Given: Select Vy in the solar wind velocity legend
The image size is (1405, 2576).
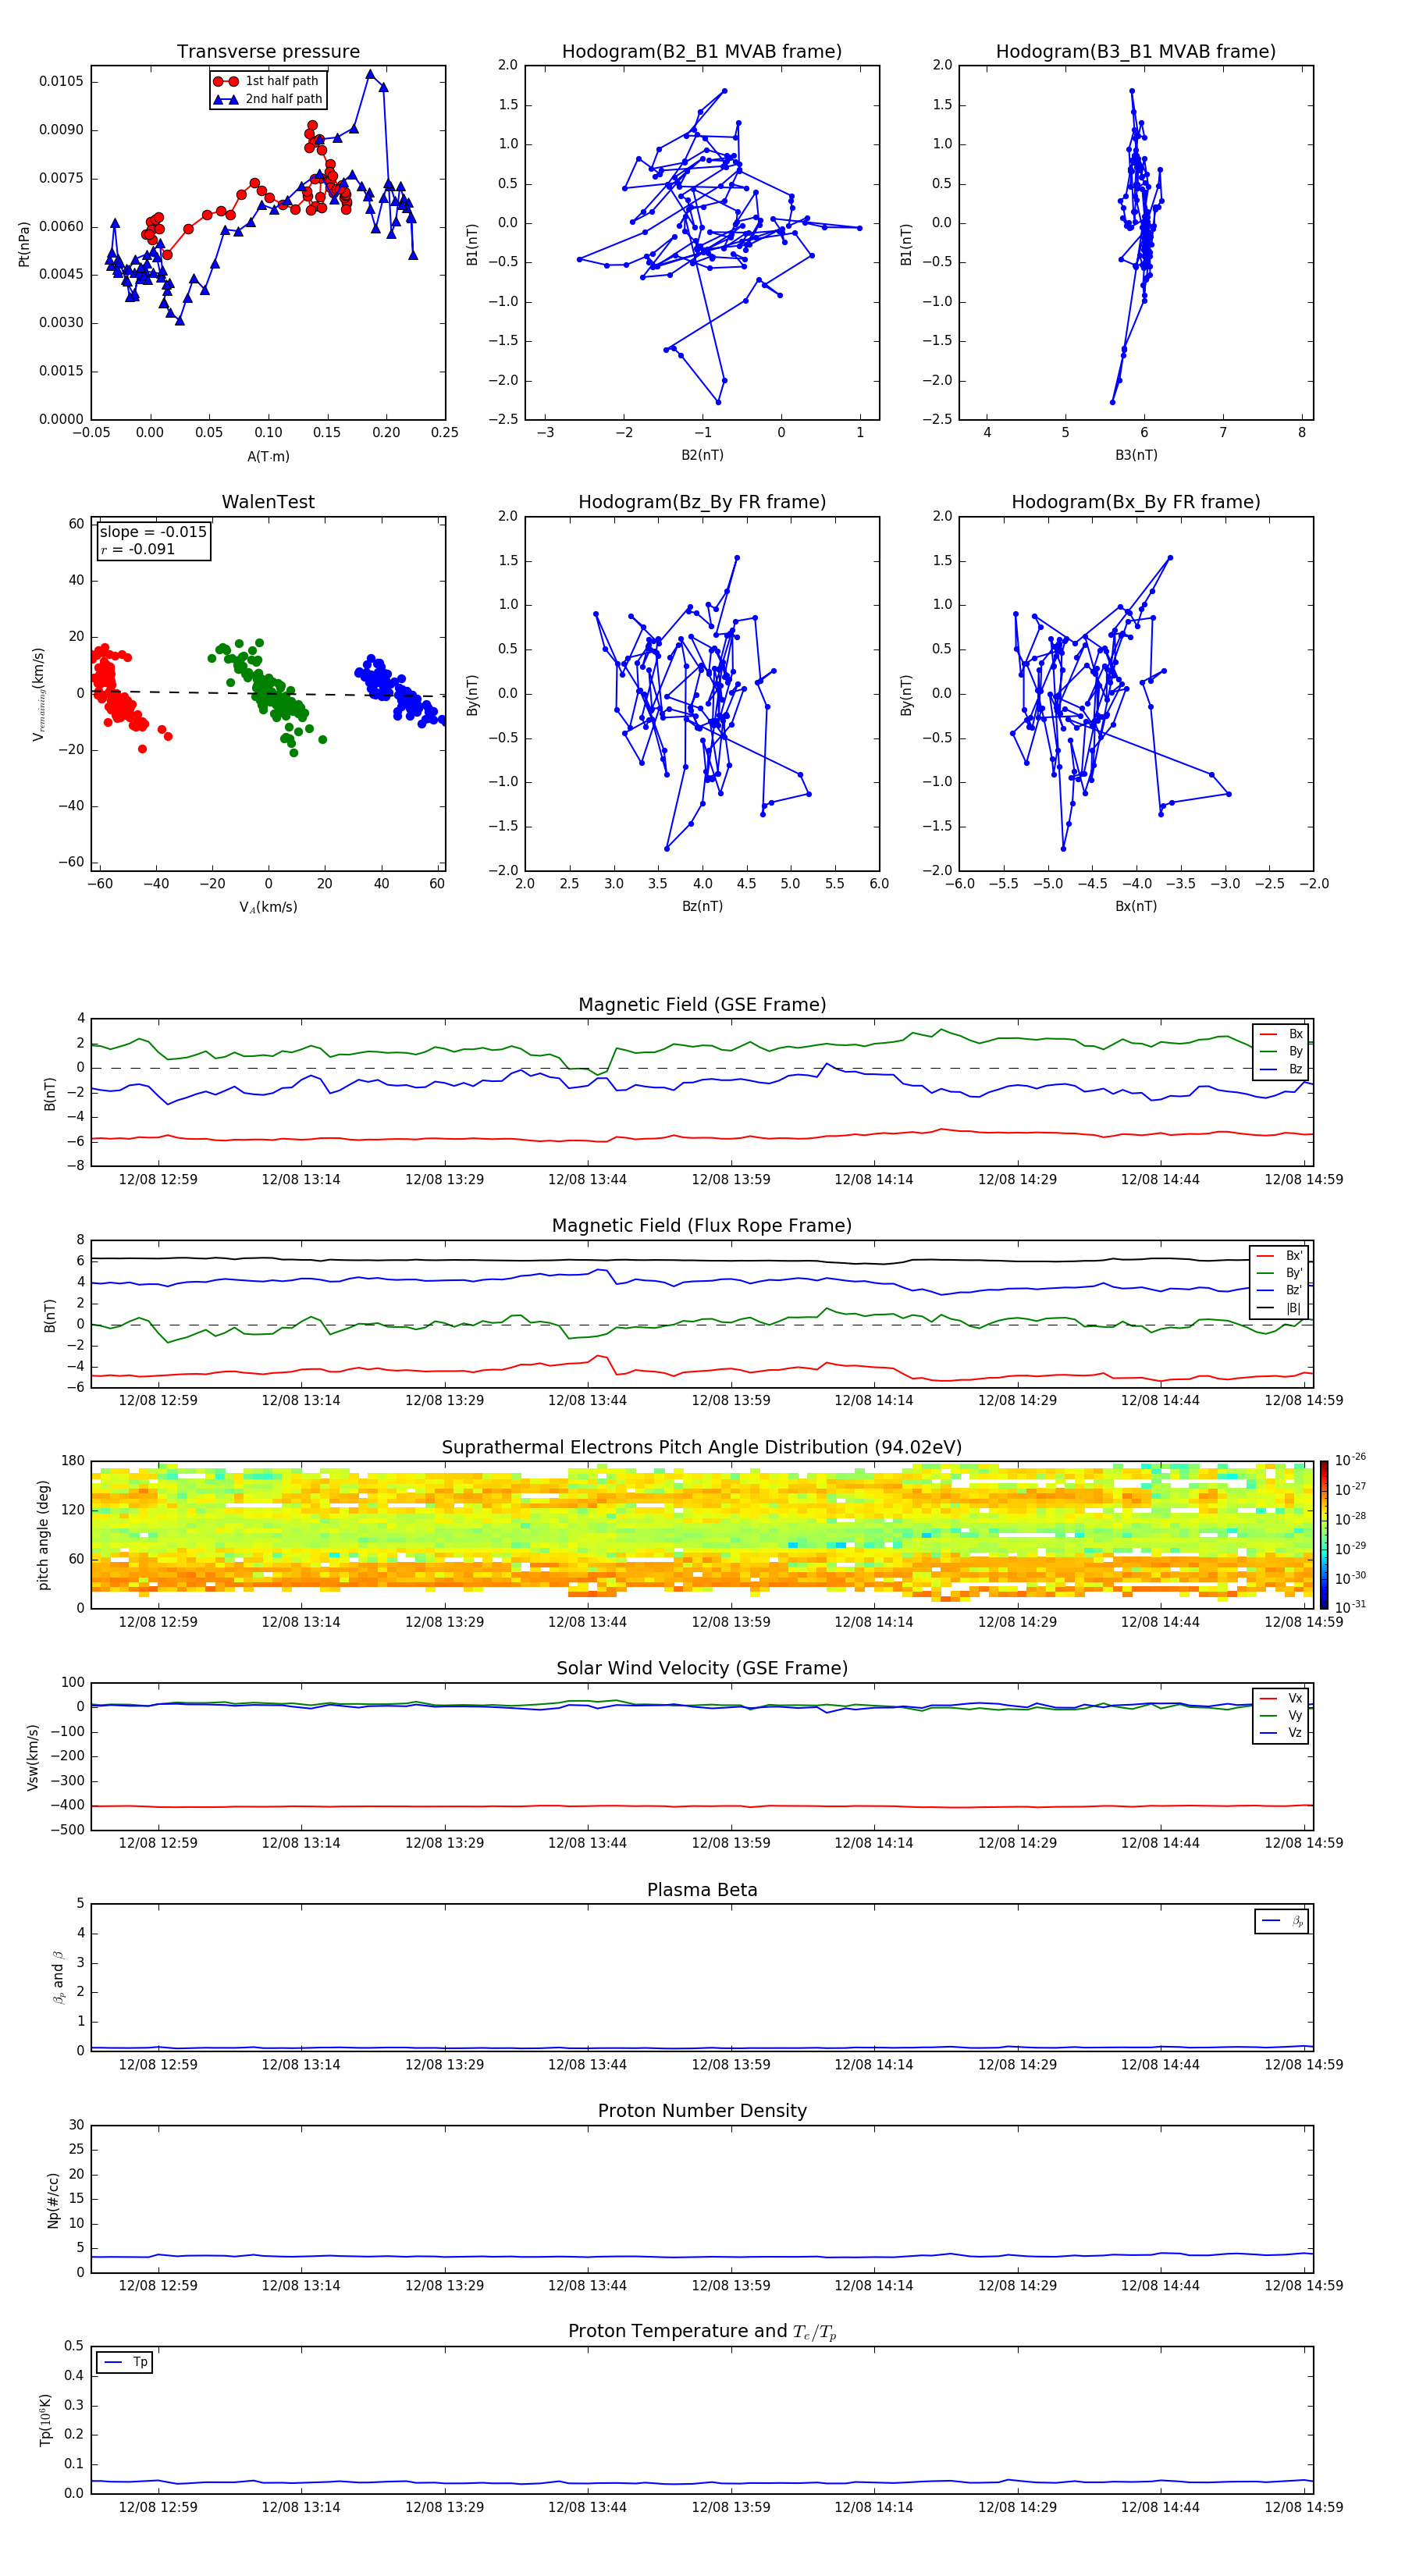Looking at the screenshot, I should (x=1281, y=1715).
